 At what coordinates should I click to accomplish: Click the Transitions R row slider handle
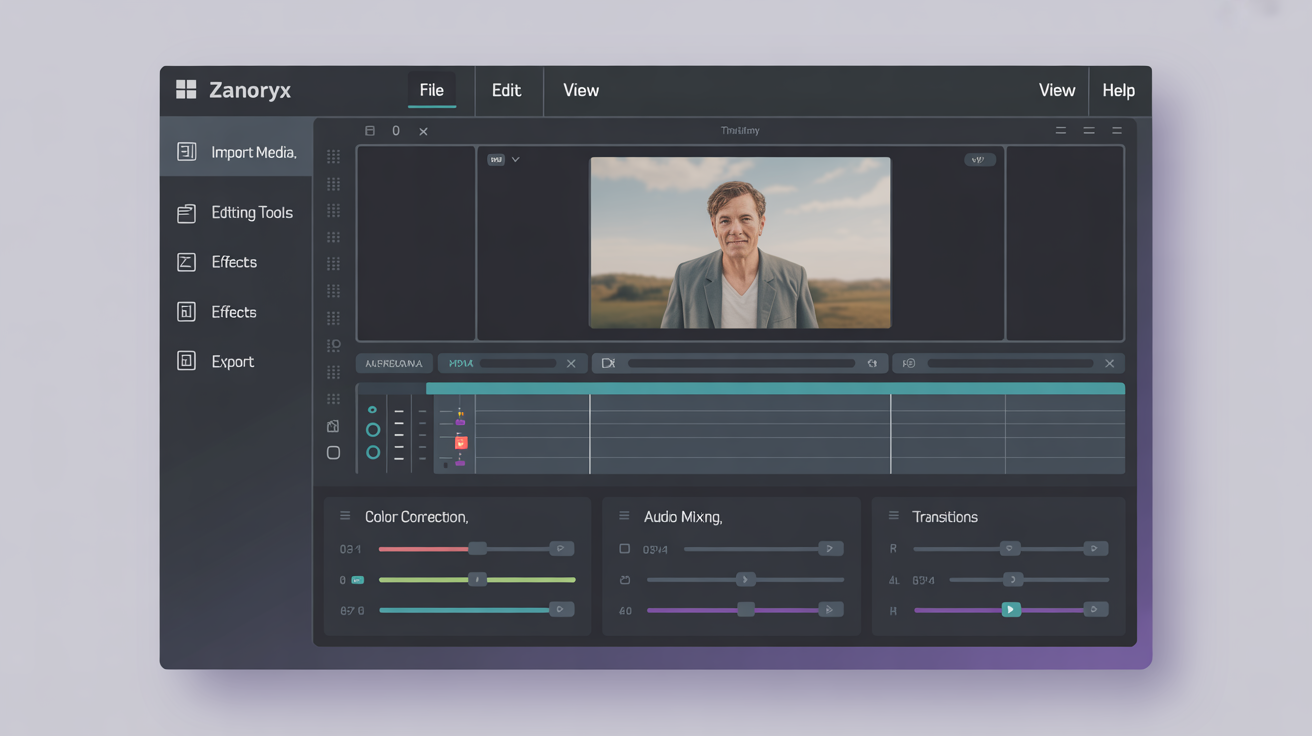tap(1011, 548)
